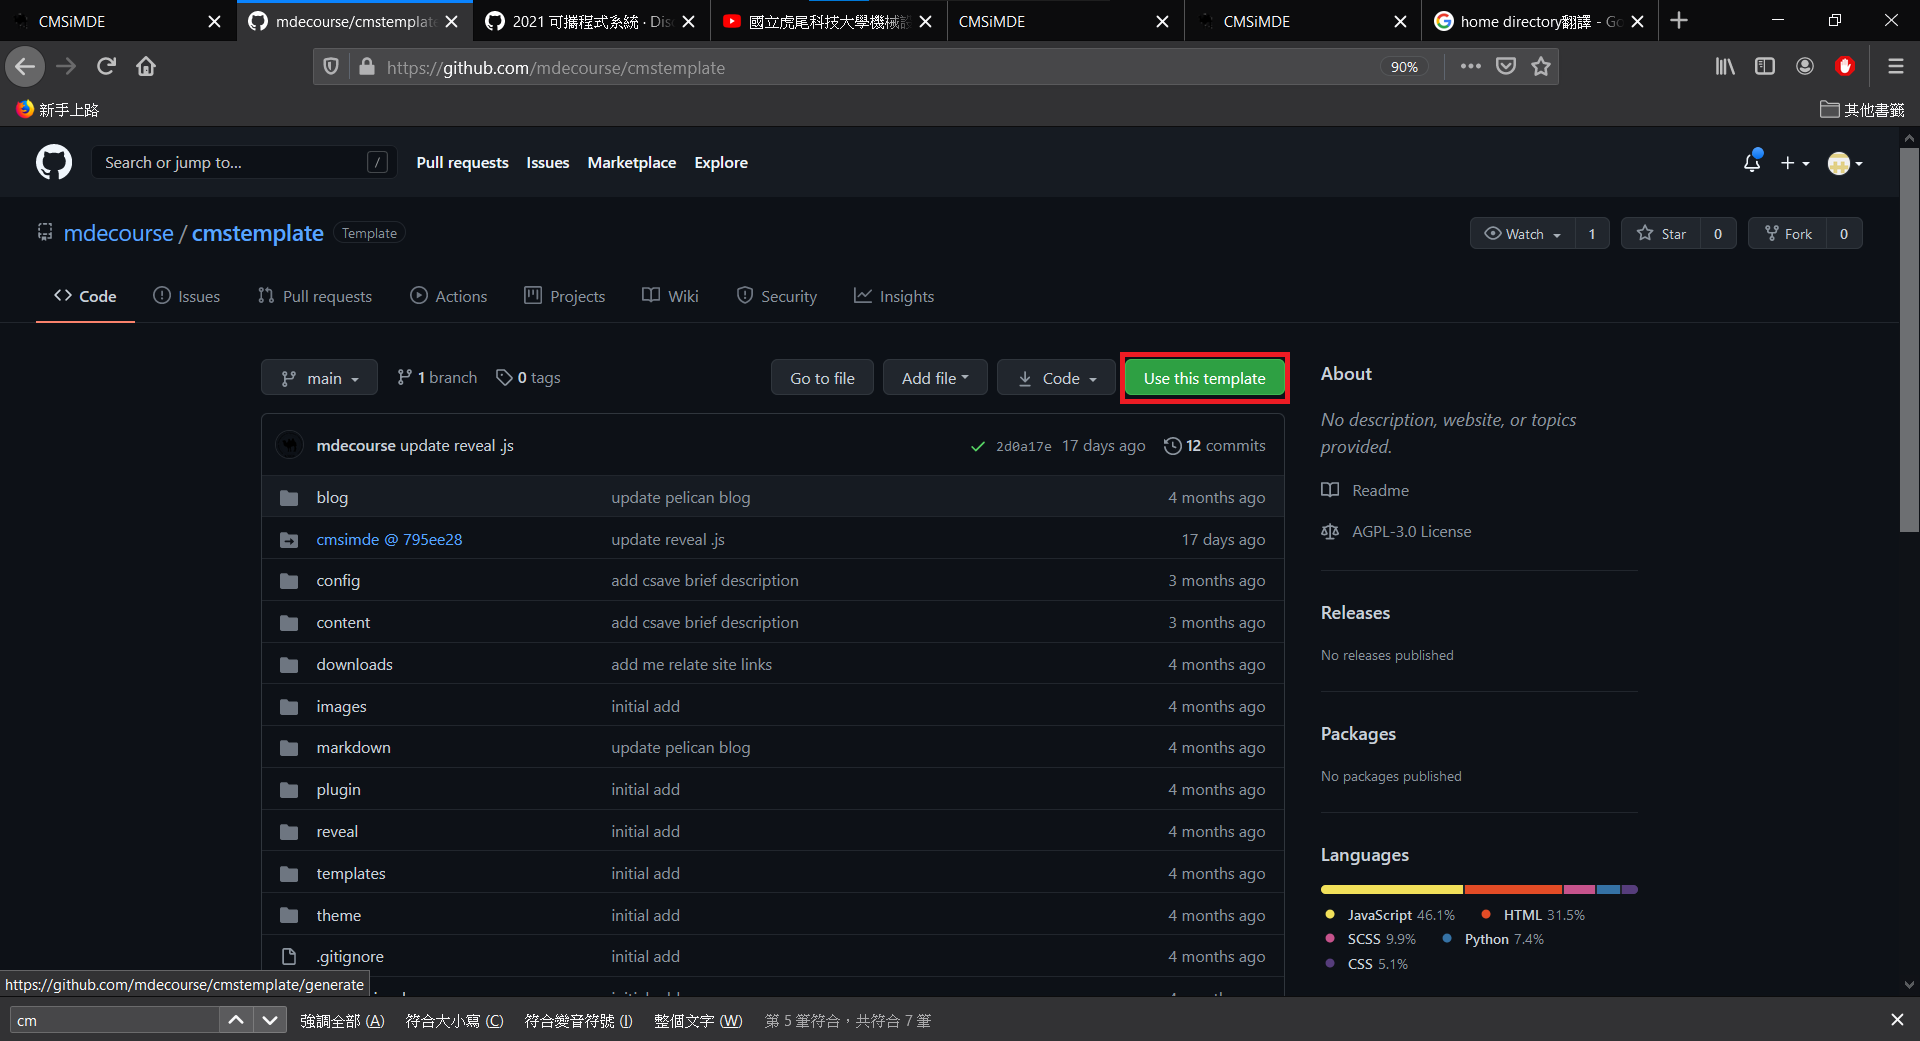Open the 12 commits history link
The width and height of the screenshot is (1920, 1041).
pos(1215,446)
